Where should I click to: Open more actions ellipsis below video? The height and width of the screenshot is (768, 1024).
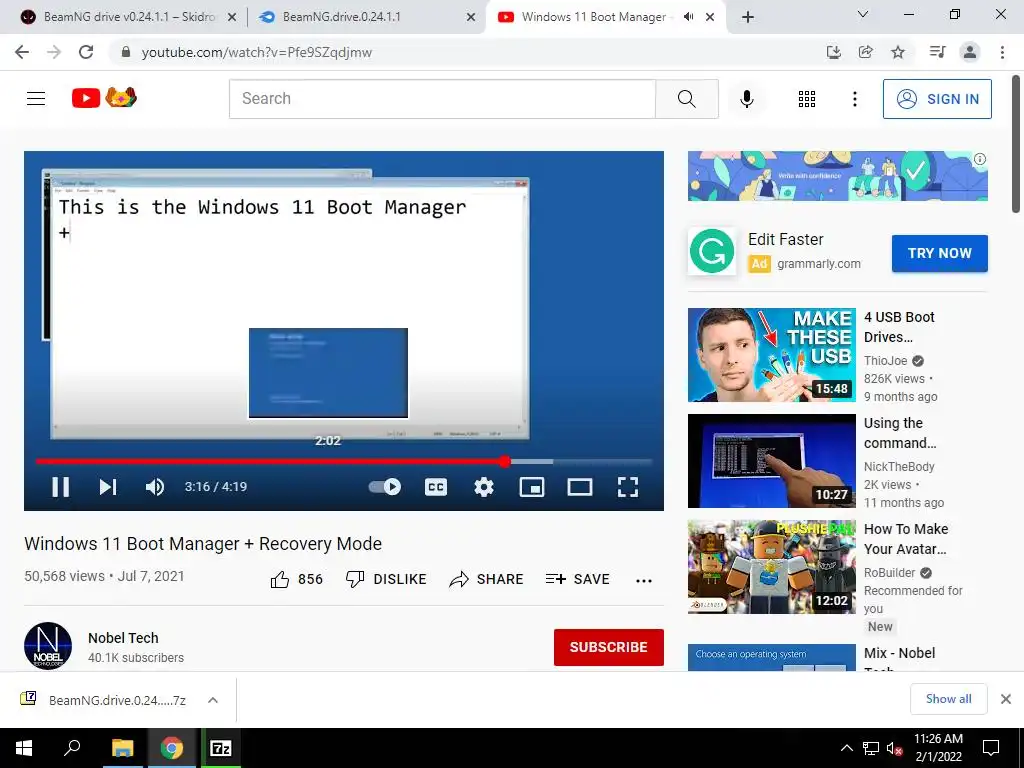[x=644, y=581]
